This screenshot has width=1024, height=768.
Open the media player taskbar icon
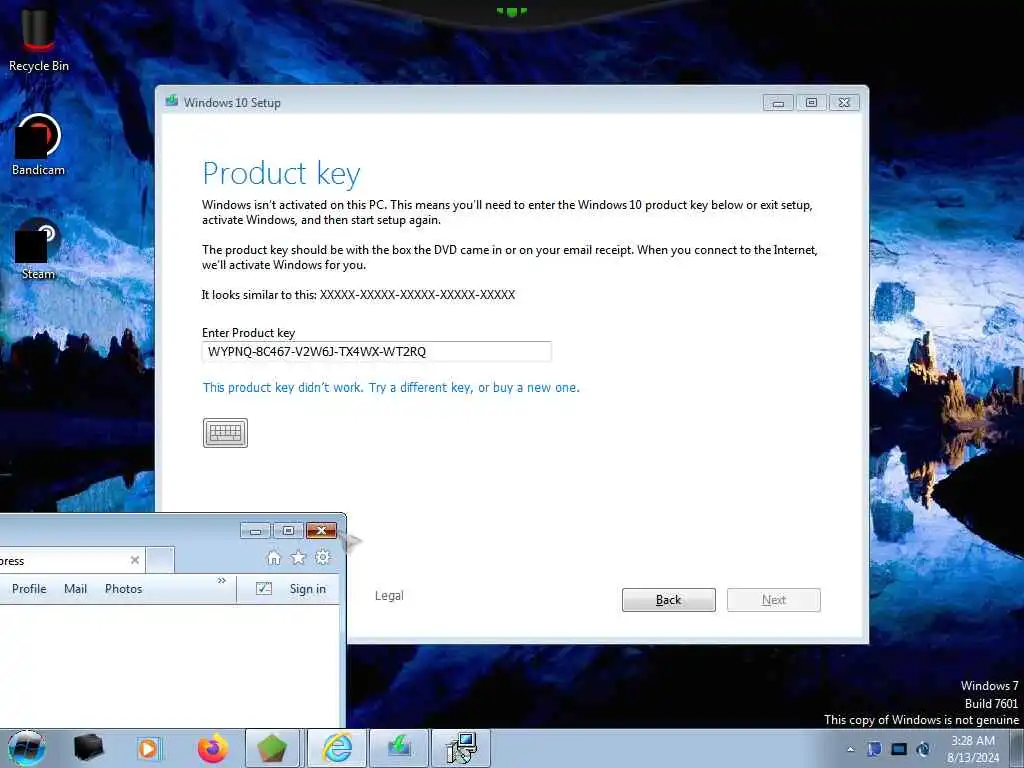(149, 748)
